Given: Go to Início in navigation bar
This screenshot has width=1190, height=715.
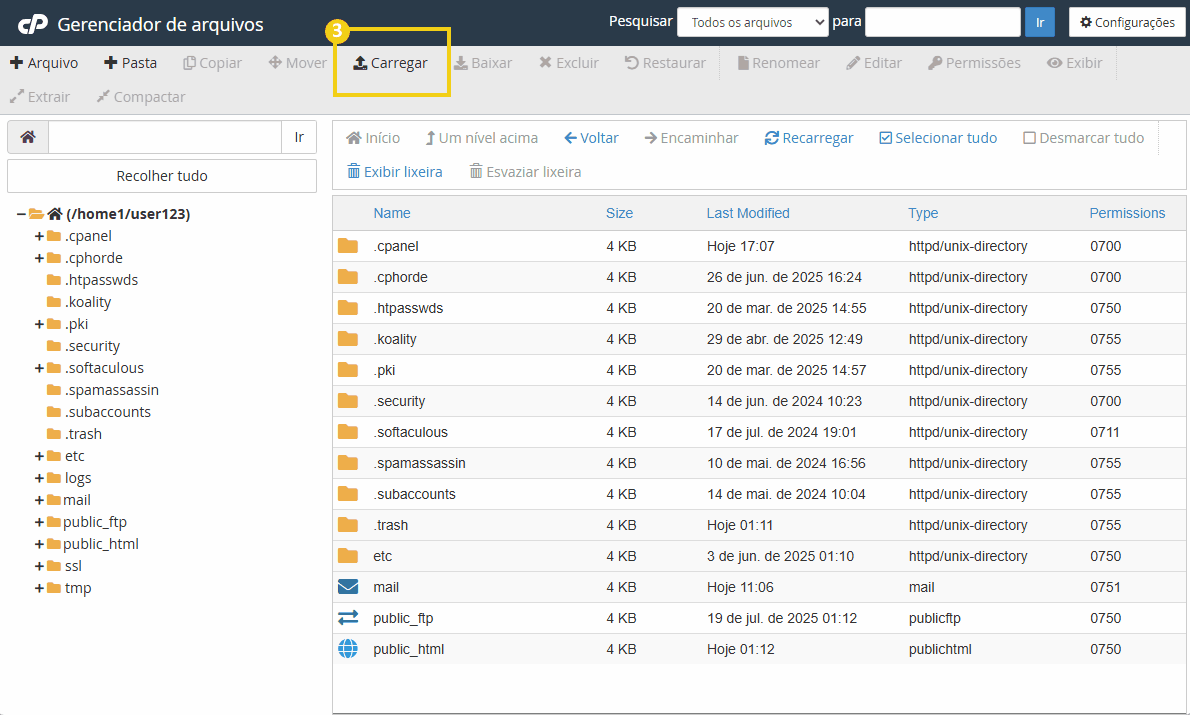Looking at the screenshot, I should 373,138.
